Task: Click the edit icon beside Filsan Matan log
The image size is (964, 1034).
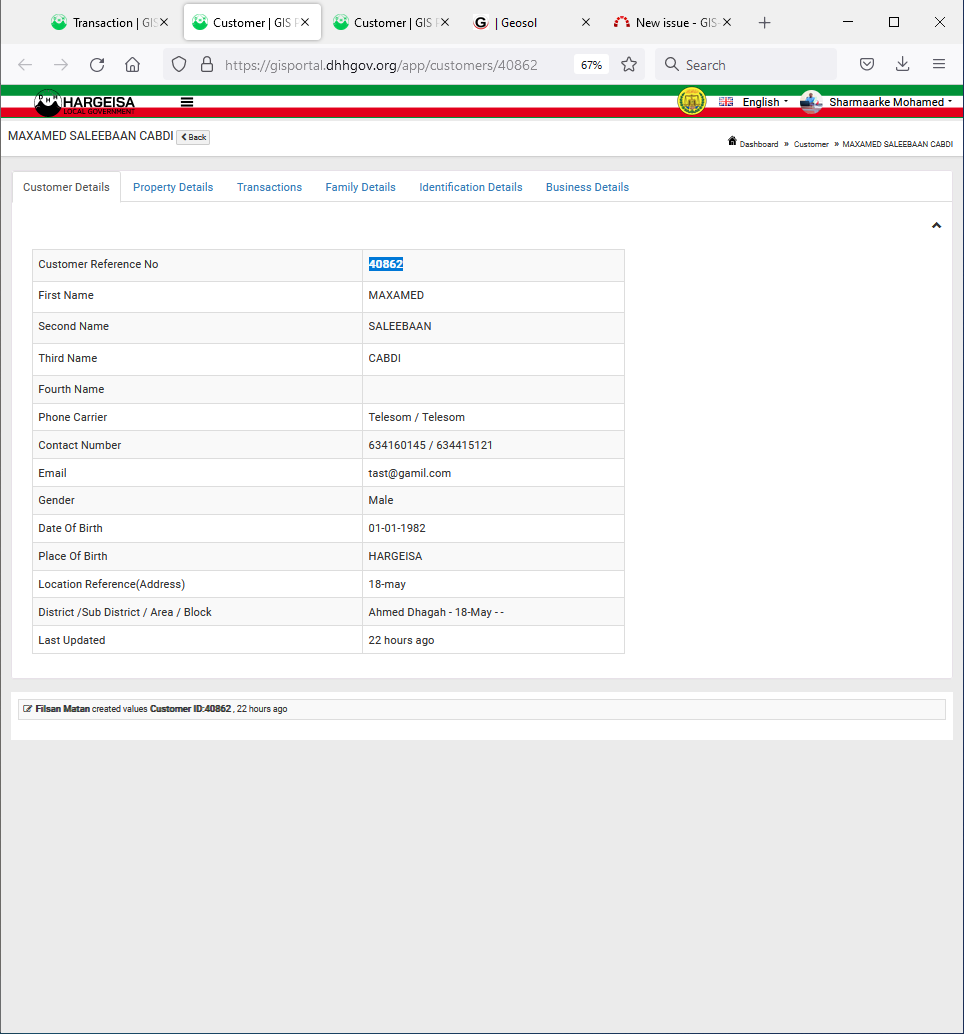Action: point(27,709)
